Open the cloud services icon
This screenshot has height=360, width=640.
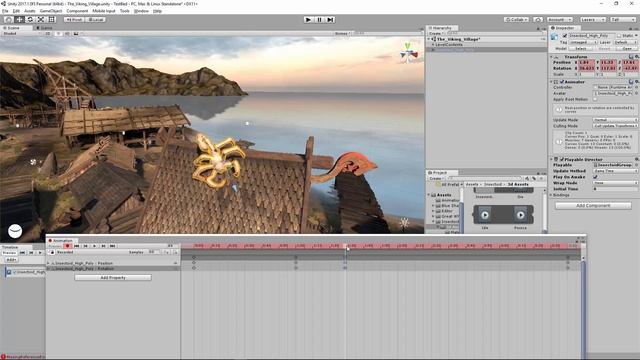(x=538, y=19)
